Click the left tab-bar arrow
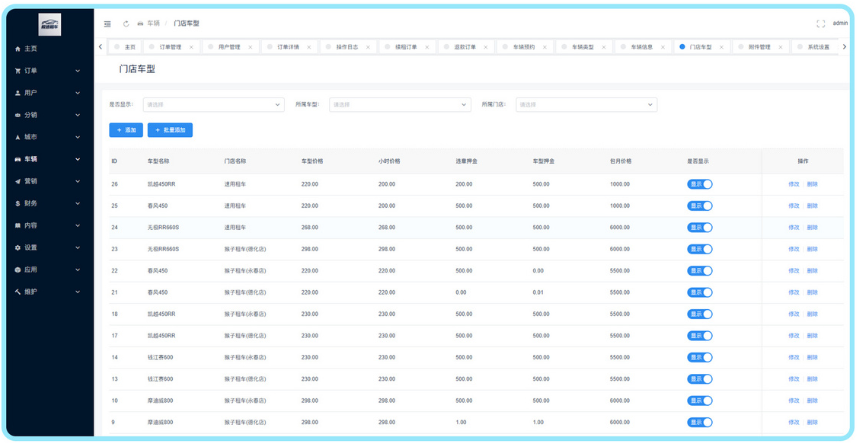The height and width of the screenshot is (443, 858). coord(101,47)
